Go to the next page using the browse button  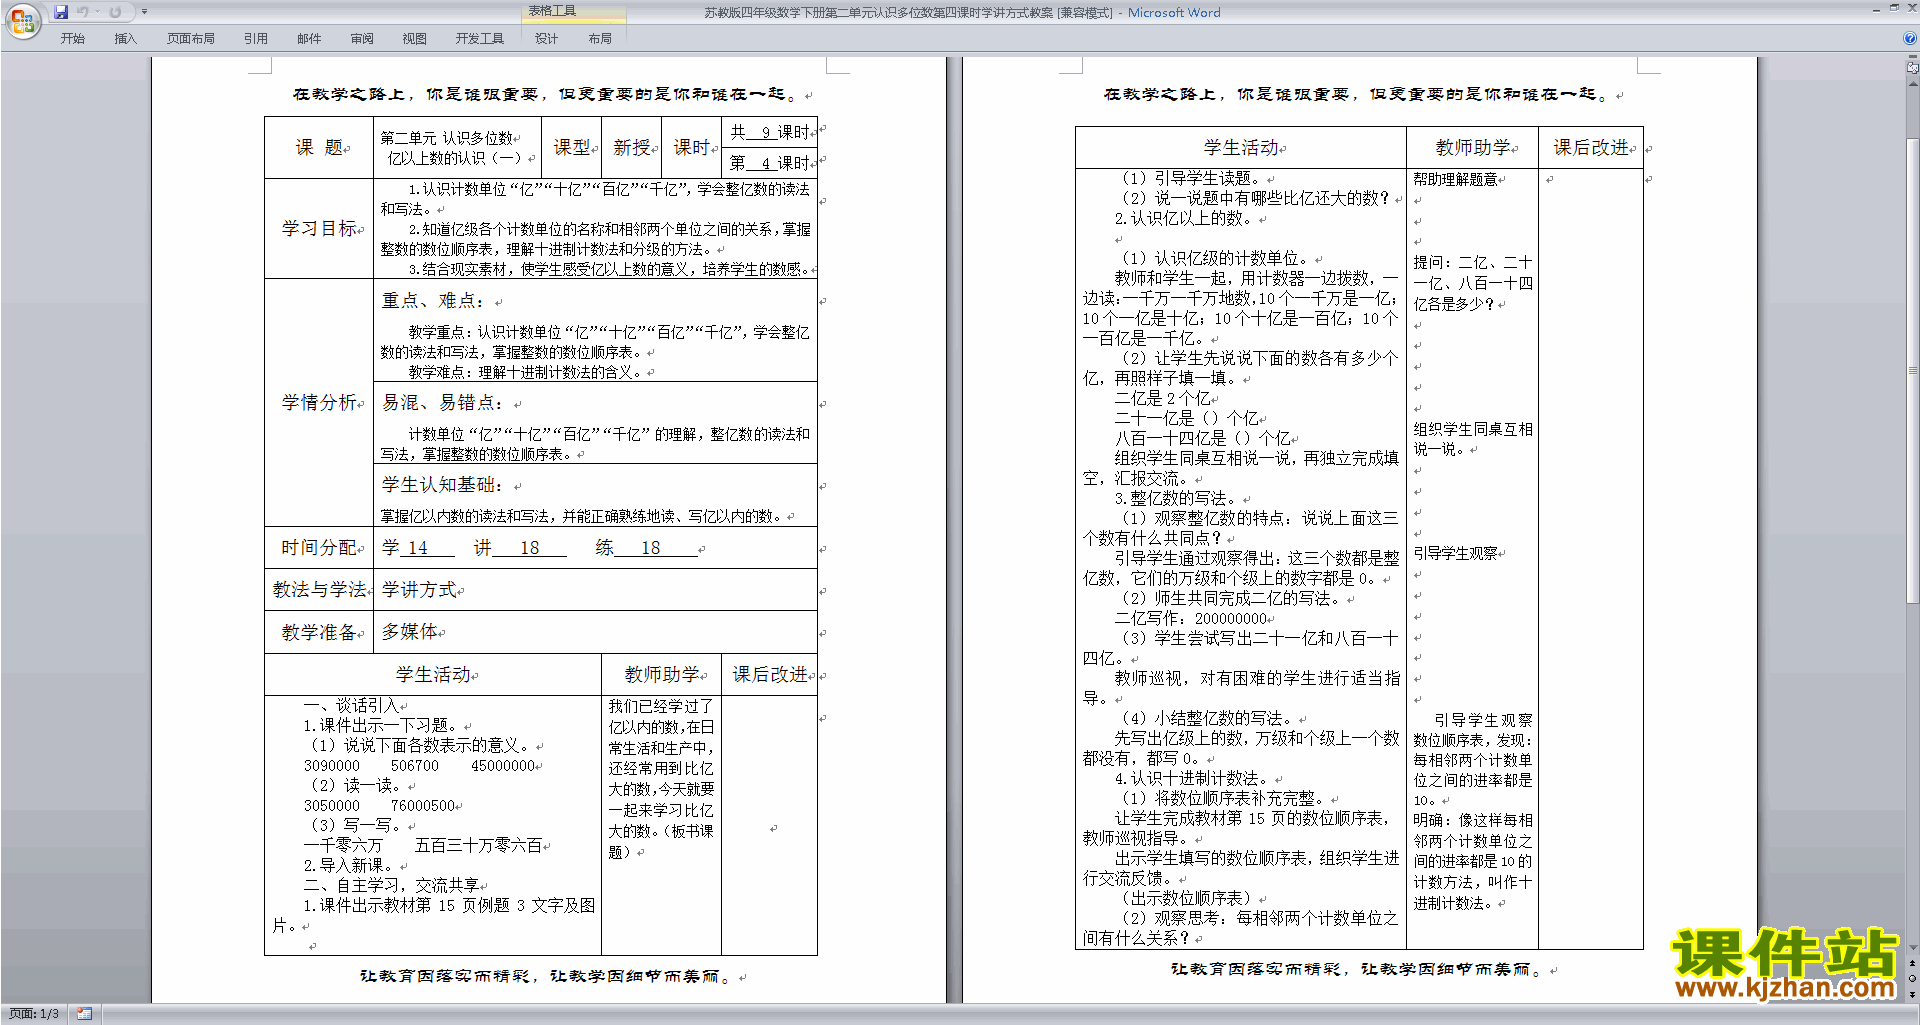[x=1913, y=994]
